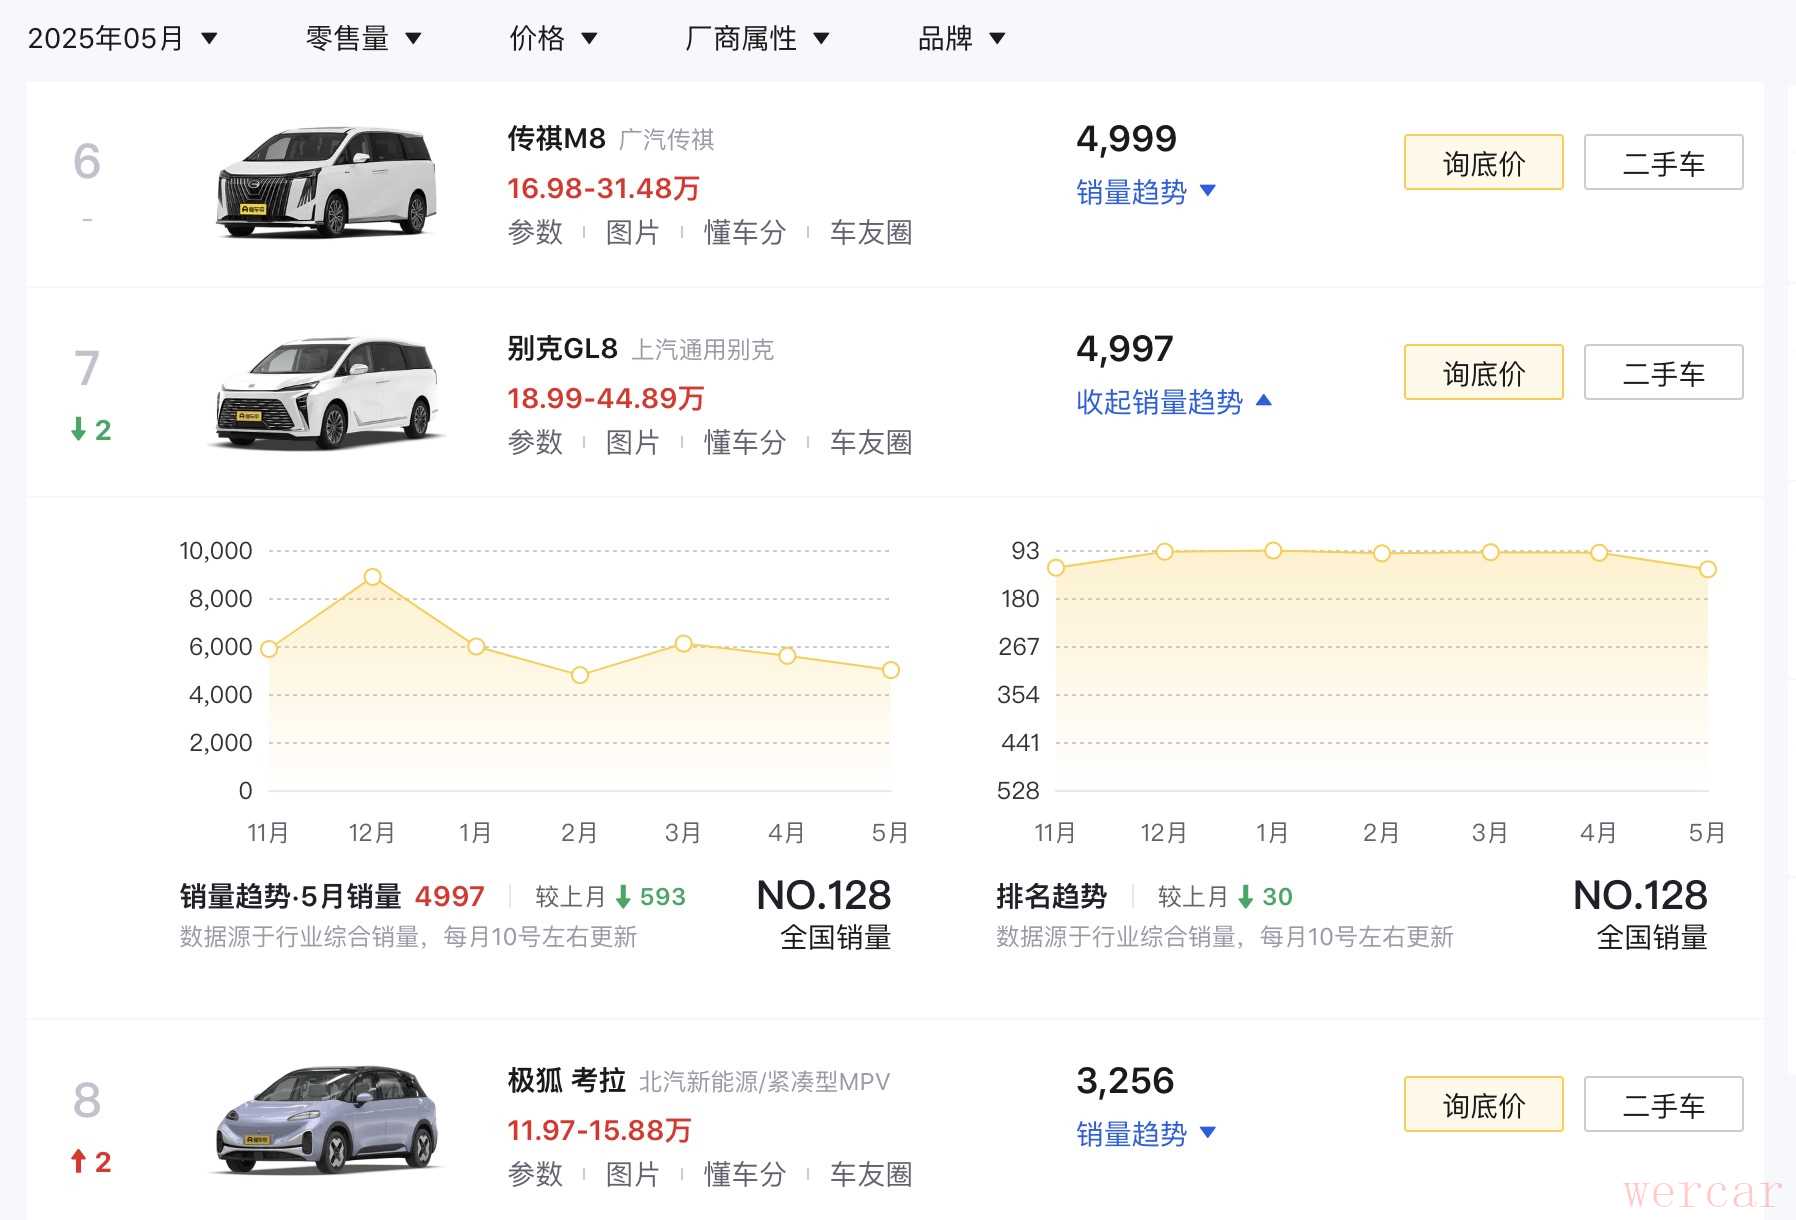The width and height of the screenshot is (1796, 1220).
Task: Open 参数 for 别克GL8
Action: coord(535,442)
